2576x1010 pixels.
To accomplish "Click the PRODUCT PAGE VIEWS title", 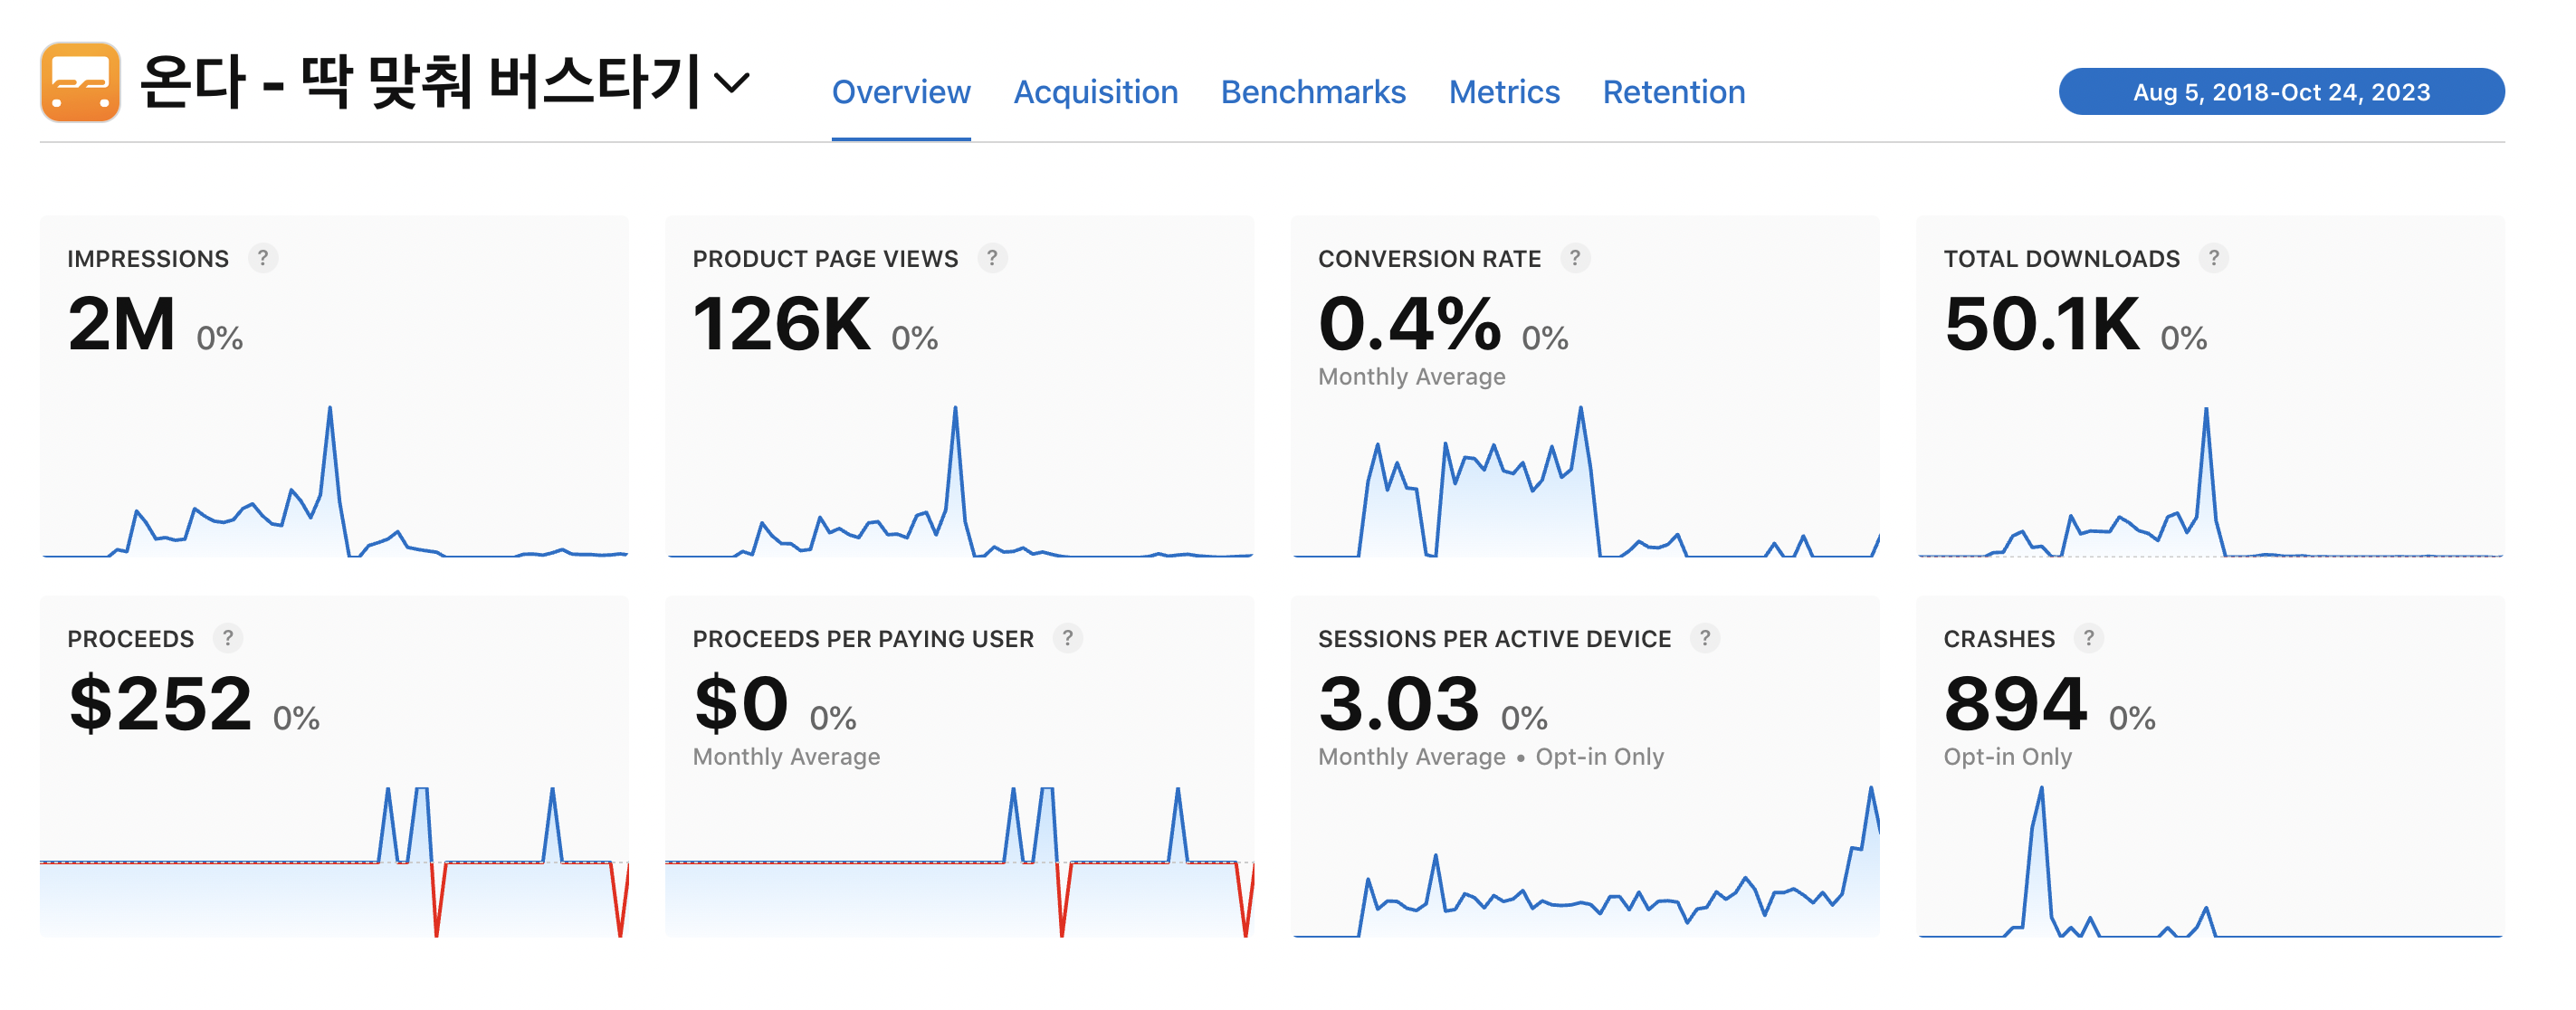I will coord(825,259).
